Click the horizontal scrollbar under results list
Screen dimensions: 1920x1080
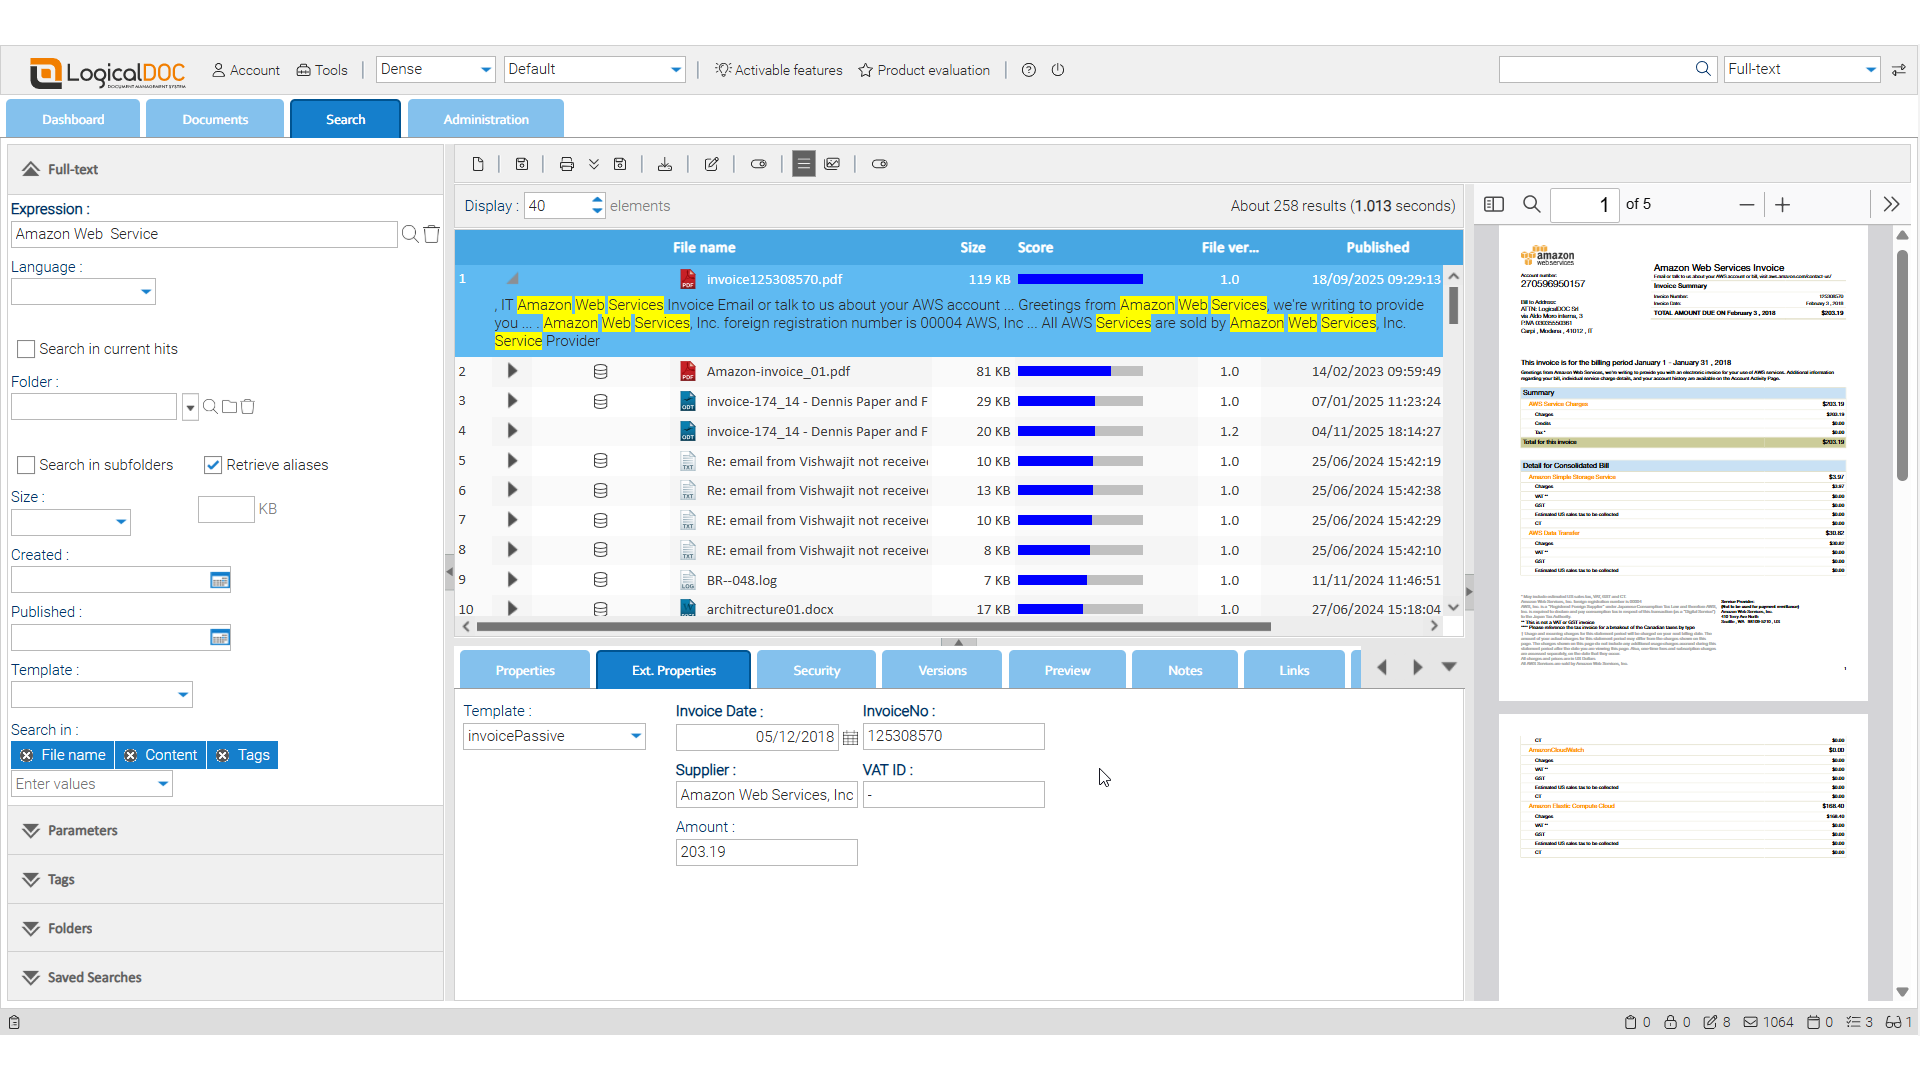873,627
